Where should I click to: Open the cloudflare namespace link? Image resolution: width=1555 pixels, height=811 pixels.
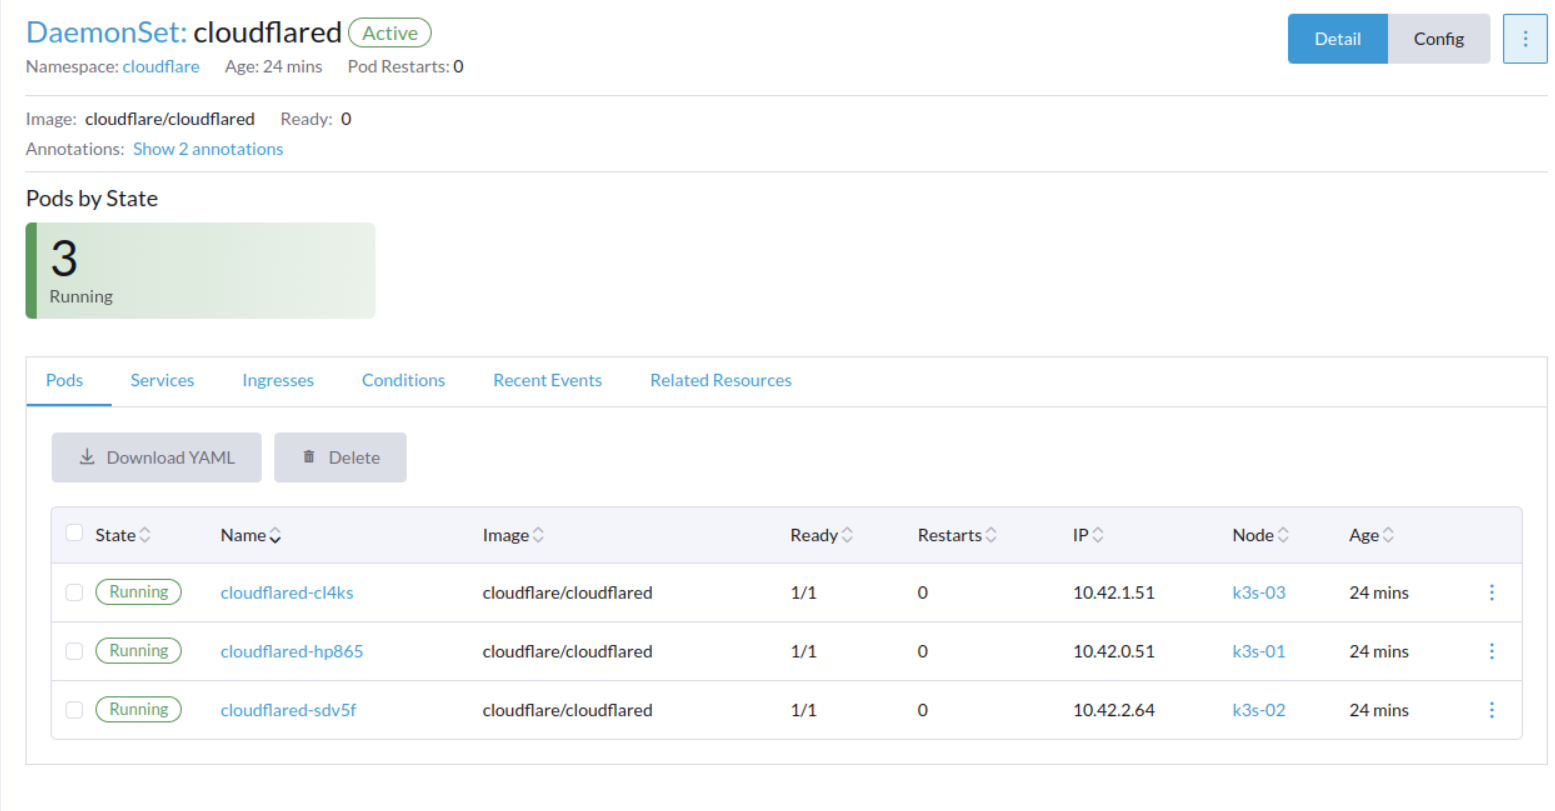[161, 67]
